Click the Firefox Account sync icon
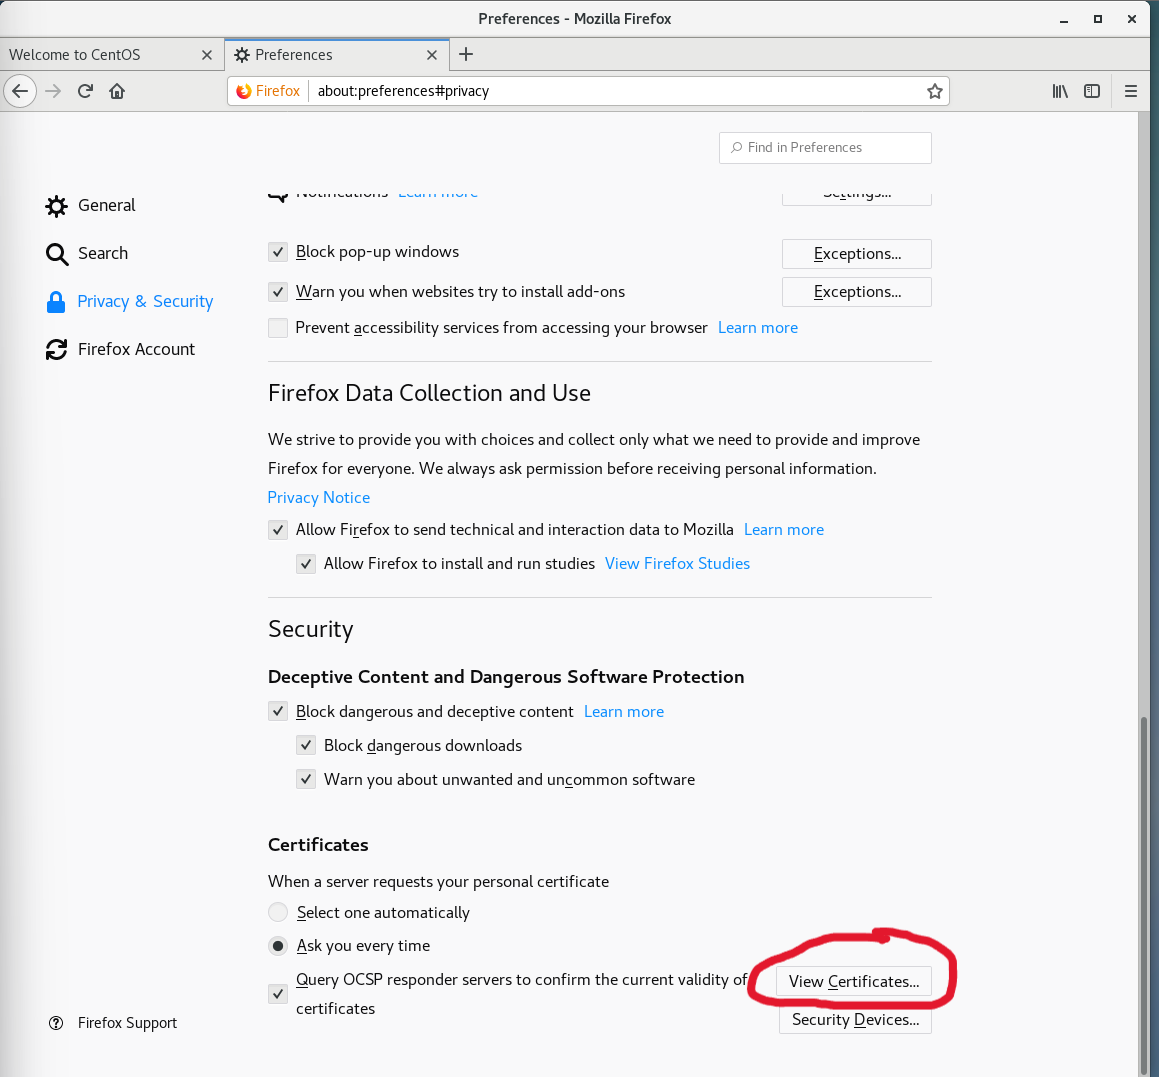This screenshot has height=1077, width=1159. pos(56,350)
